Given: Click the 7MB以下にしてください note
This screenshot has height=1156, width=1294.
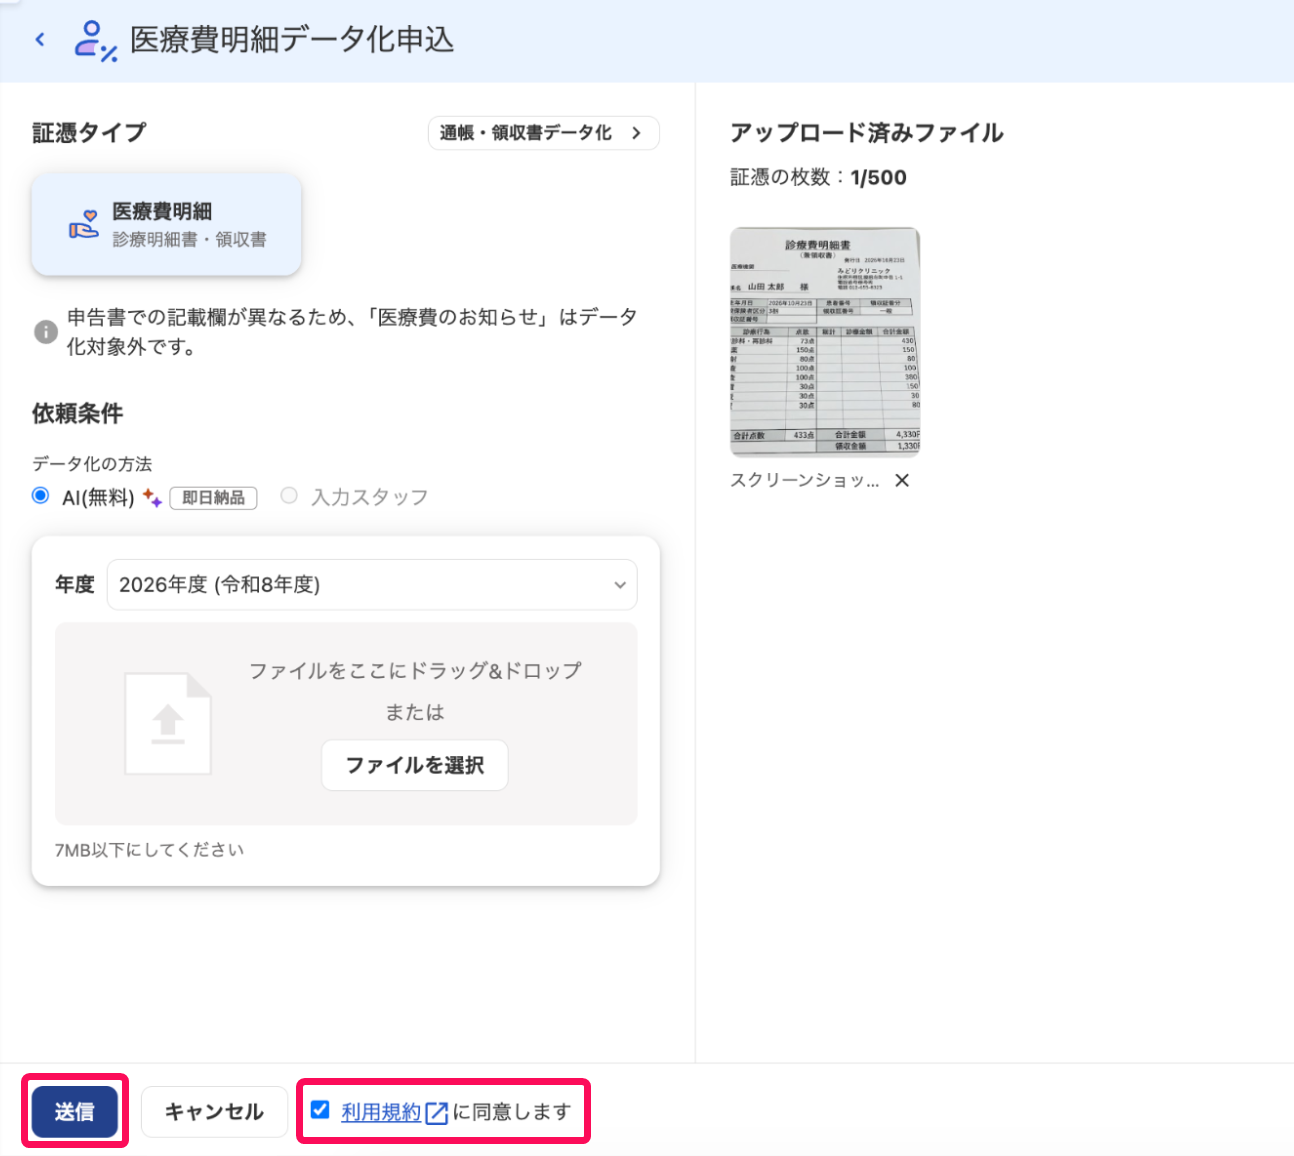Looking at the screenshot, I should point(149,850).
